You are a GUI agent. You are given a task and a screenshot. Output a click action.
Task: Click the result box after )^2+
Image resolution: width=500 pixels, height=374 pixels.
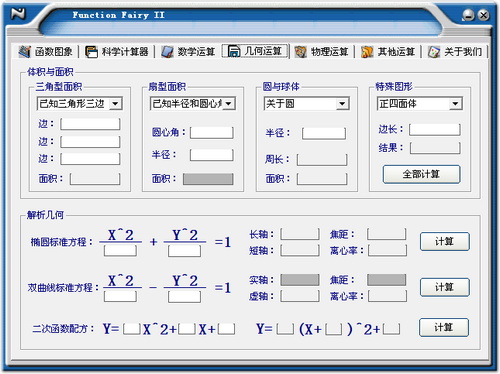click(x=392, y=329)
